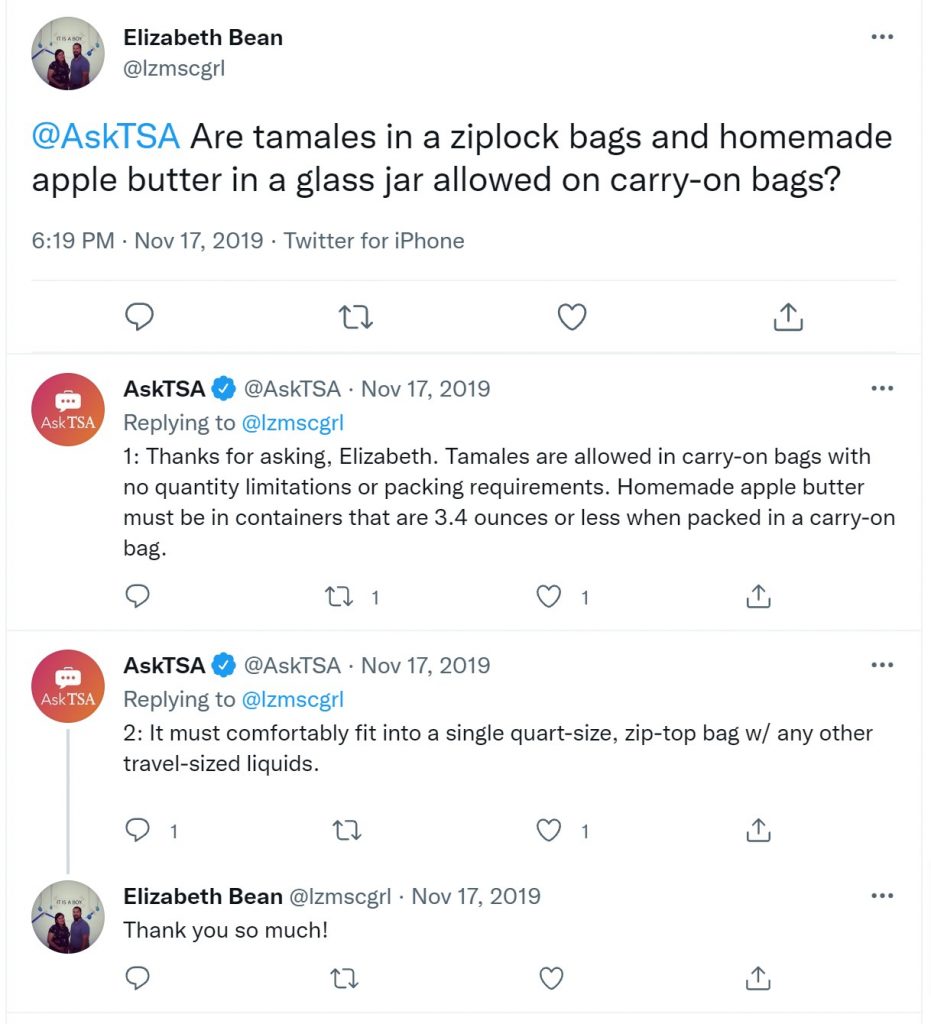Open @lzmscgrl link in first AskTSA reply
This screenshot has width=931, height=1024.
pyautogui.click(x=292, y=423)
